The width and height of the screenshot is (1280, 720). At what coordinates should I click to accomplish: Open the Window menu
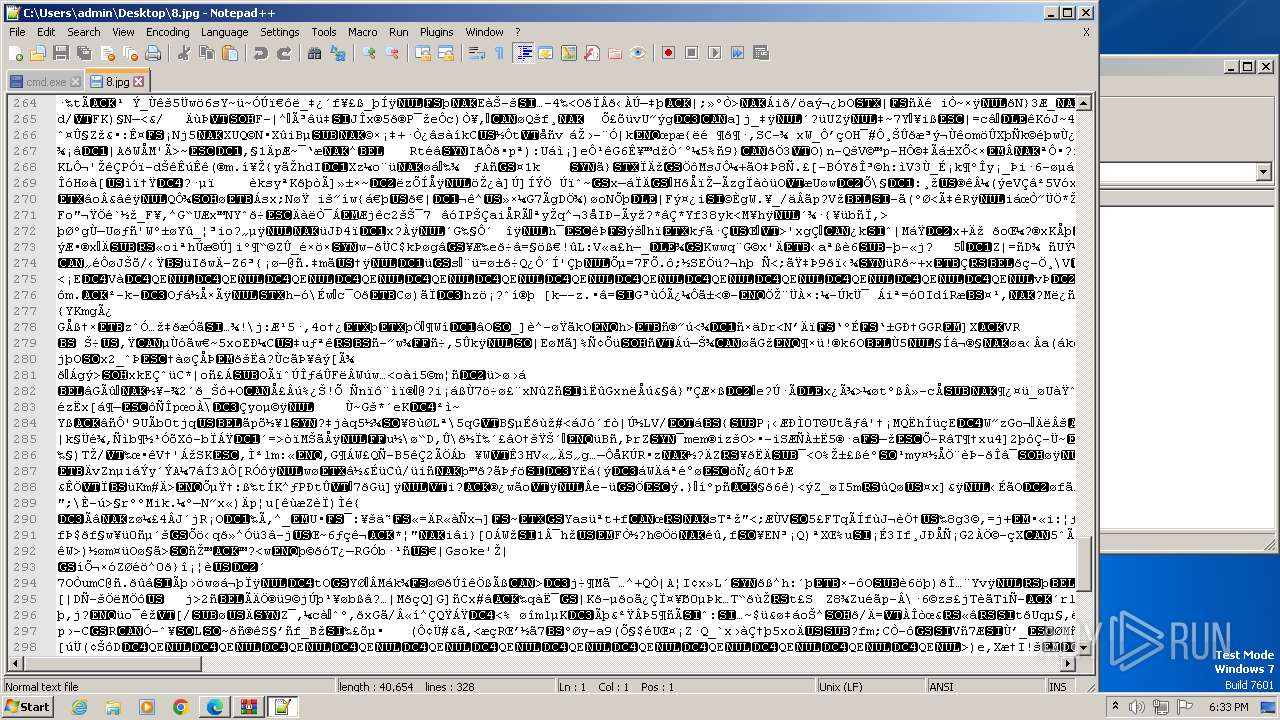pyautogui.click(x=485, y=32)
